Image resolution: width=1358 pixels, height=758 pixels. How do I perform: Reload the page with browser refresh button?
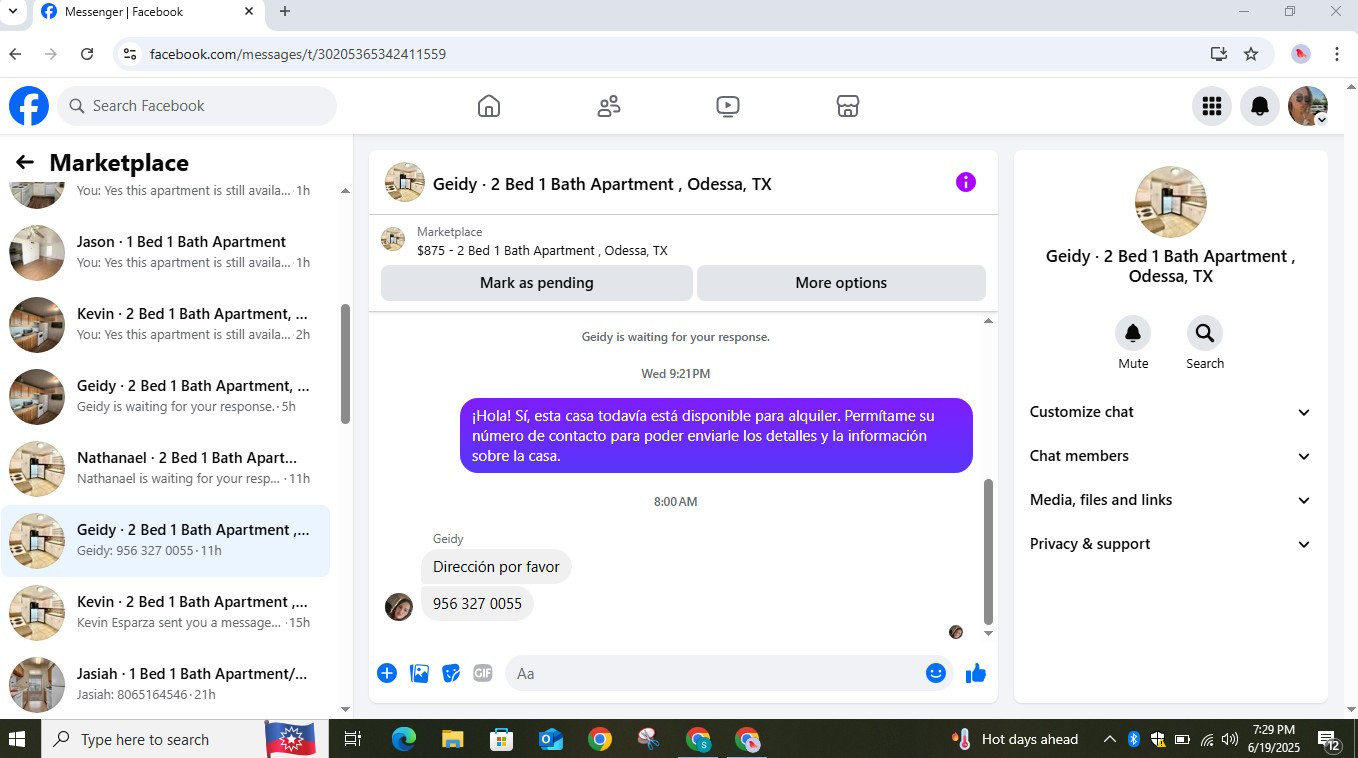87,54
